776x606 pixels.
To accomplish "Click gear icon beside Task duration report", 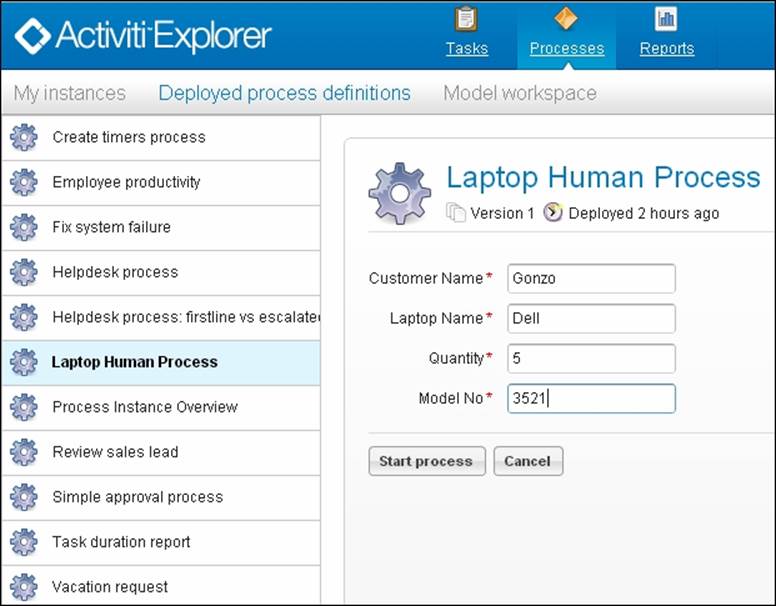I will tap(24, 543).
